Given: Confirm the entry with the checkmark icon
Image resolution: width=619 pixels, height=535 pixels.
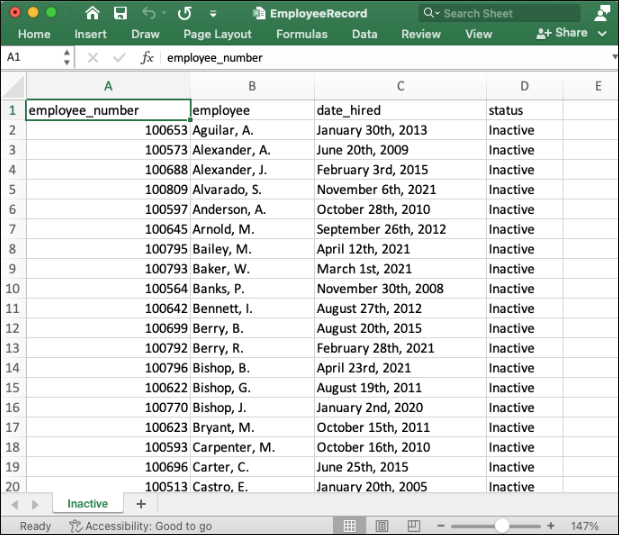Looking at the screenshot, I should tap(119, 58).
